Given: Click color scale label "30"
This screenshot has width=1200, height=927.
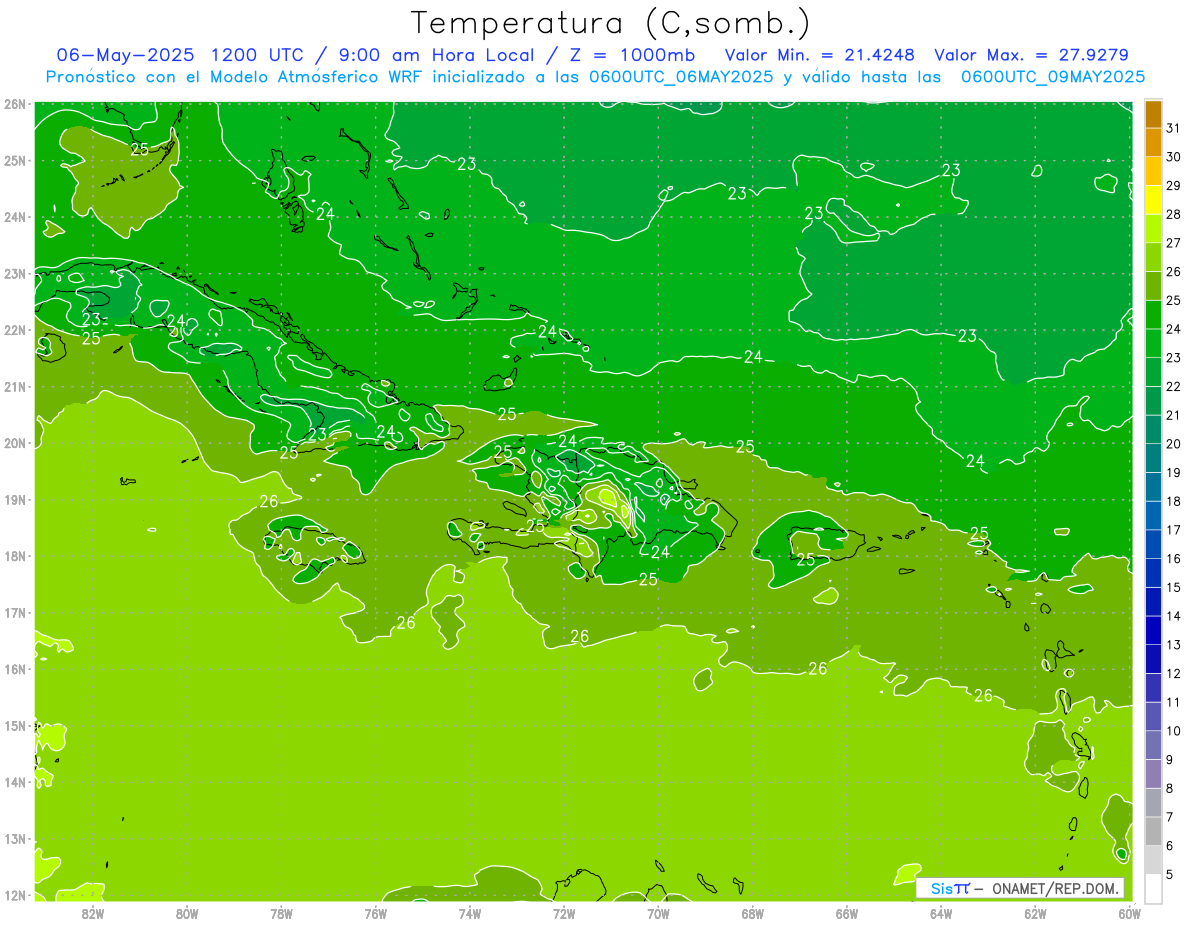Looking at the screenshot, I should pos(1174,158).
